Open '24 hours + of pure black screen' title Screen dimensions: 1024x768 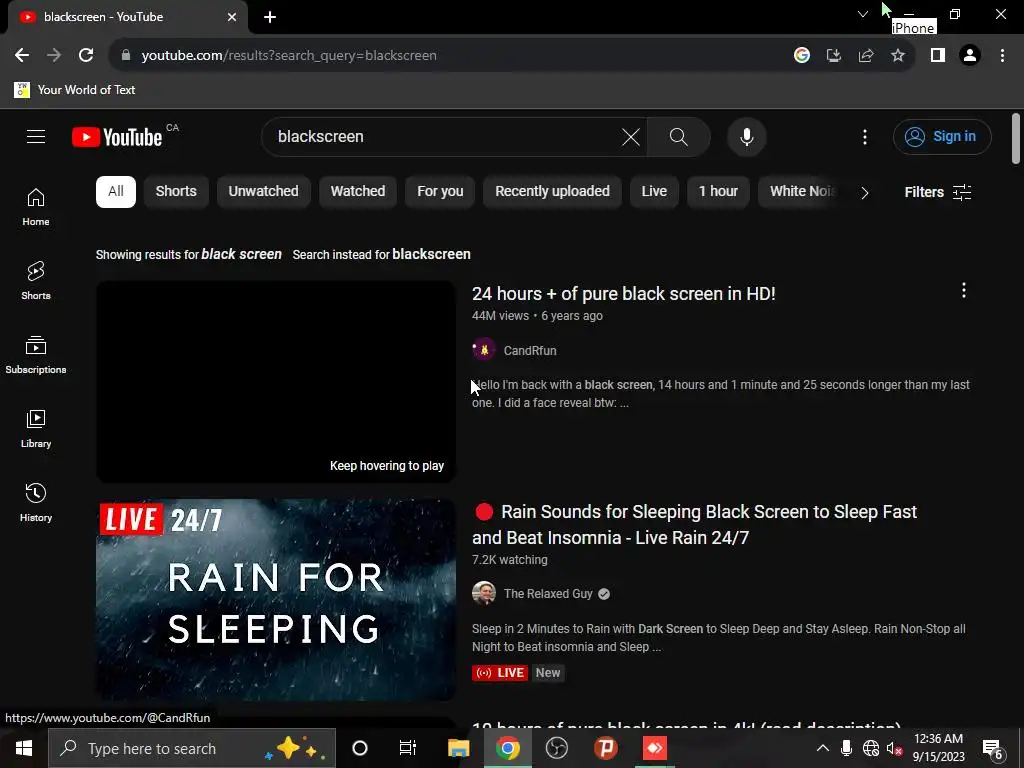pyautogui.click(x=624, y=293)
